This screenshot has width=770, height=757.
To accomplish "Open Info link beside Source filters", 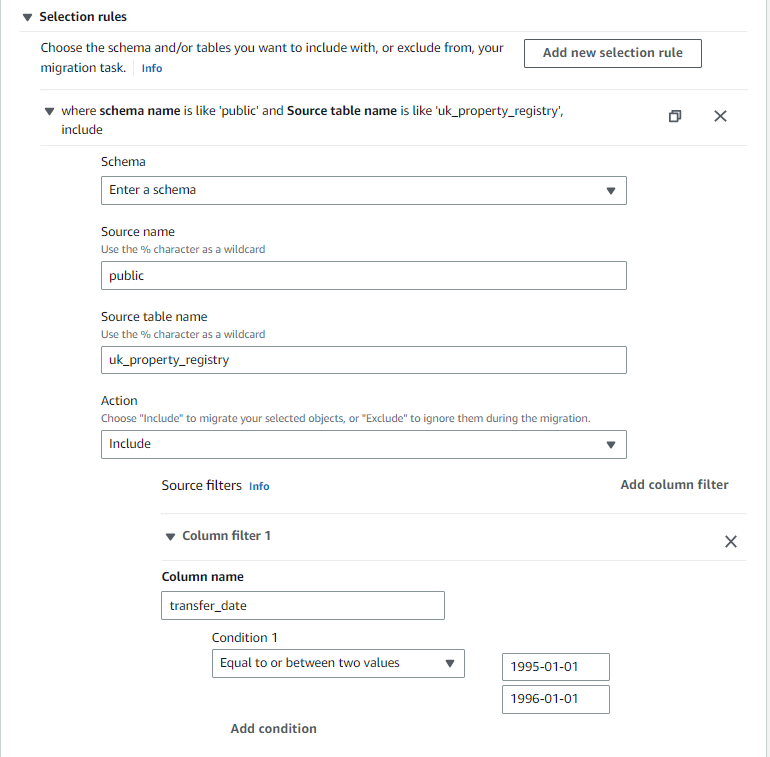I will pos(259,486).
